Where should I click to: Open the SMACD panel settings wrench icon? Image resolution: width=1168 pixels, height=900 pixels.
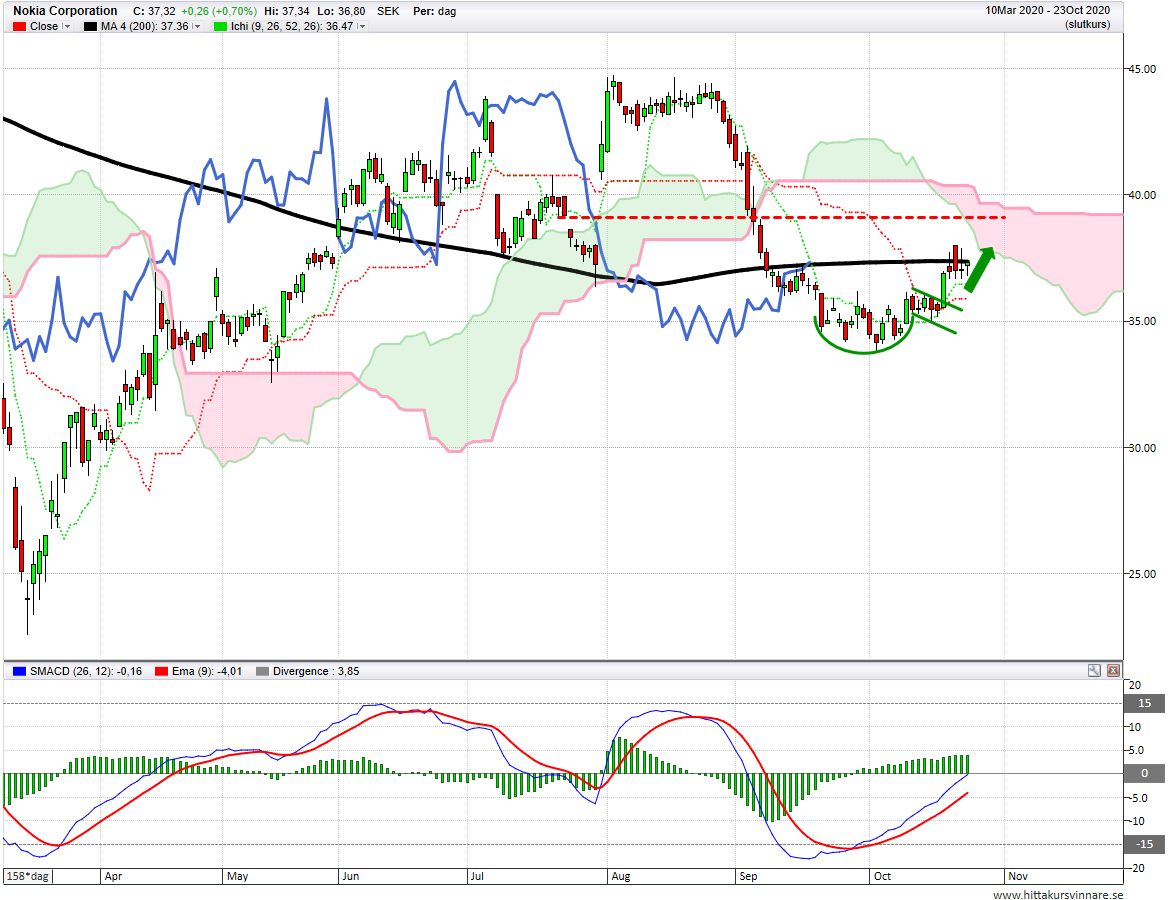pyautogui.click(x=1094, y=671)
